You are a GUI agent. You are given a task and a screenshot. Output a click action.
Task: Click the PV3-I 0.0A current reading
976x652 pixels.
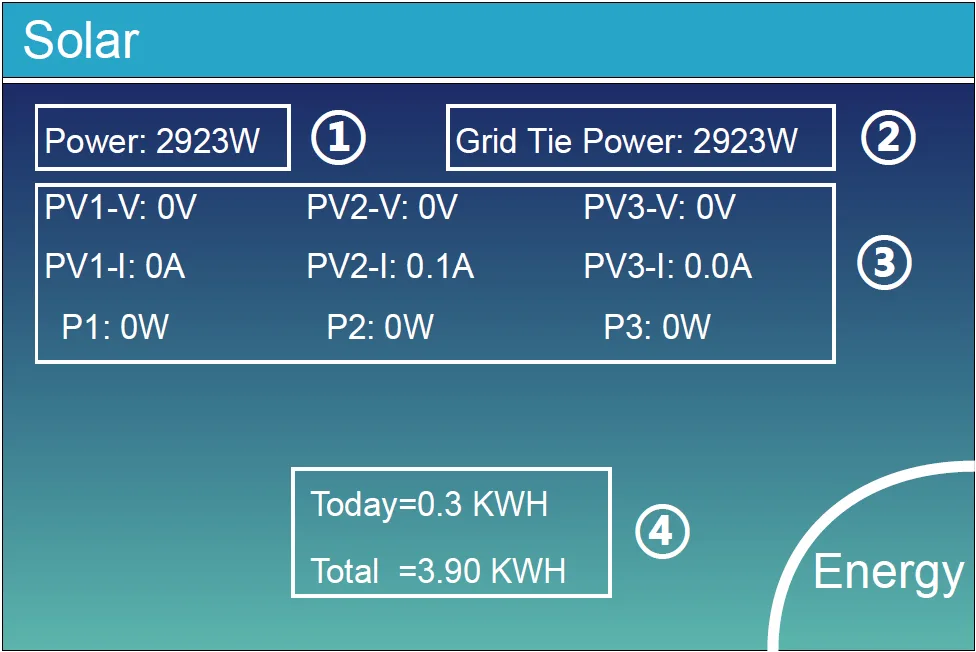(667, 267)
